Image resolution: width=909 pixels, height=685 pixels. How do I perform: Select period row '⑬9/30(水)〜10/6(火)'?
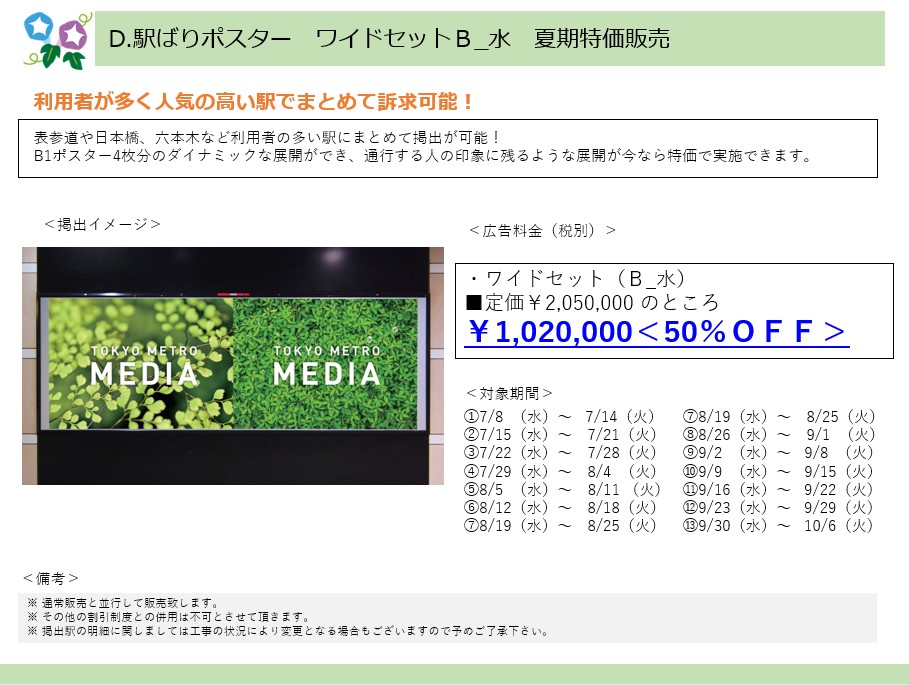(x=777, y=526)
